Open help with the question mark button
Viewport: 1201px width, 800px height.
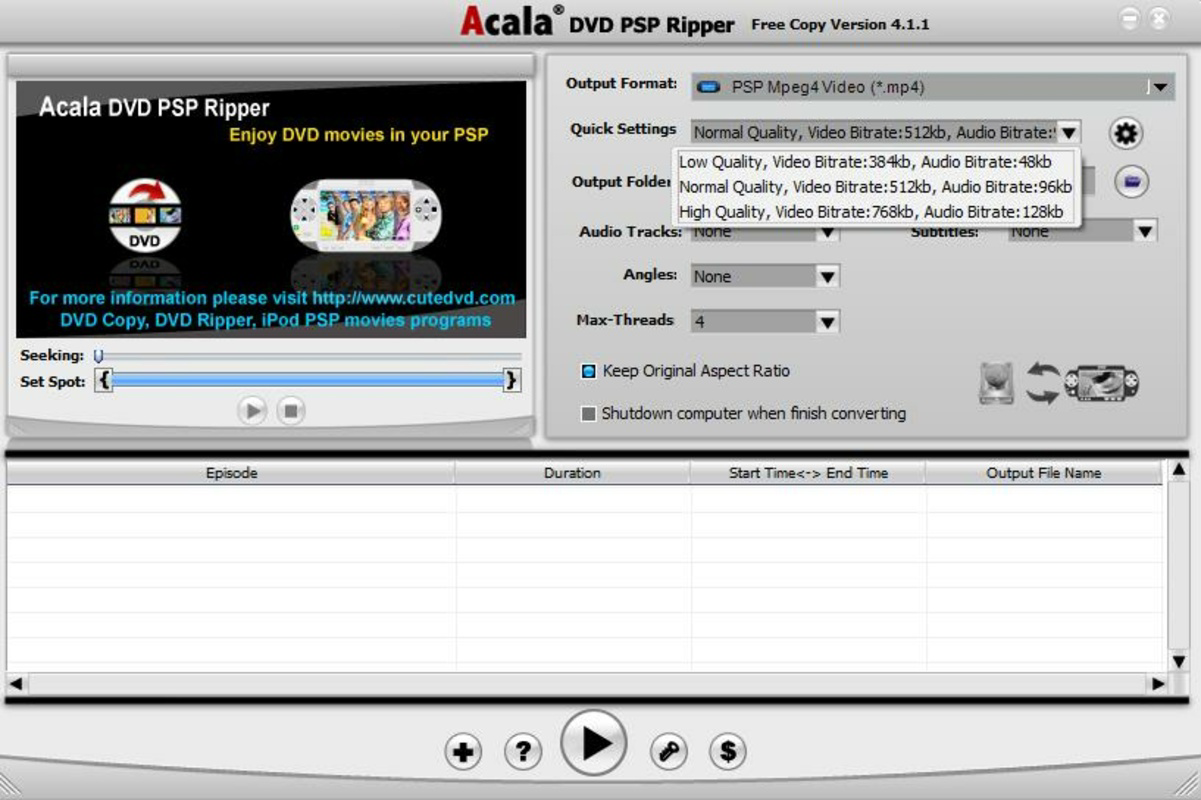523,751
